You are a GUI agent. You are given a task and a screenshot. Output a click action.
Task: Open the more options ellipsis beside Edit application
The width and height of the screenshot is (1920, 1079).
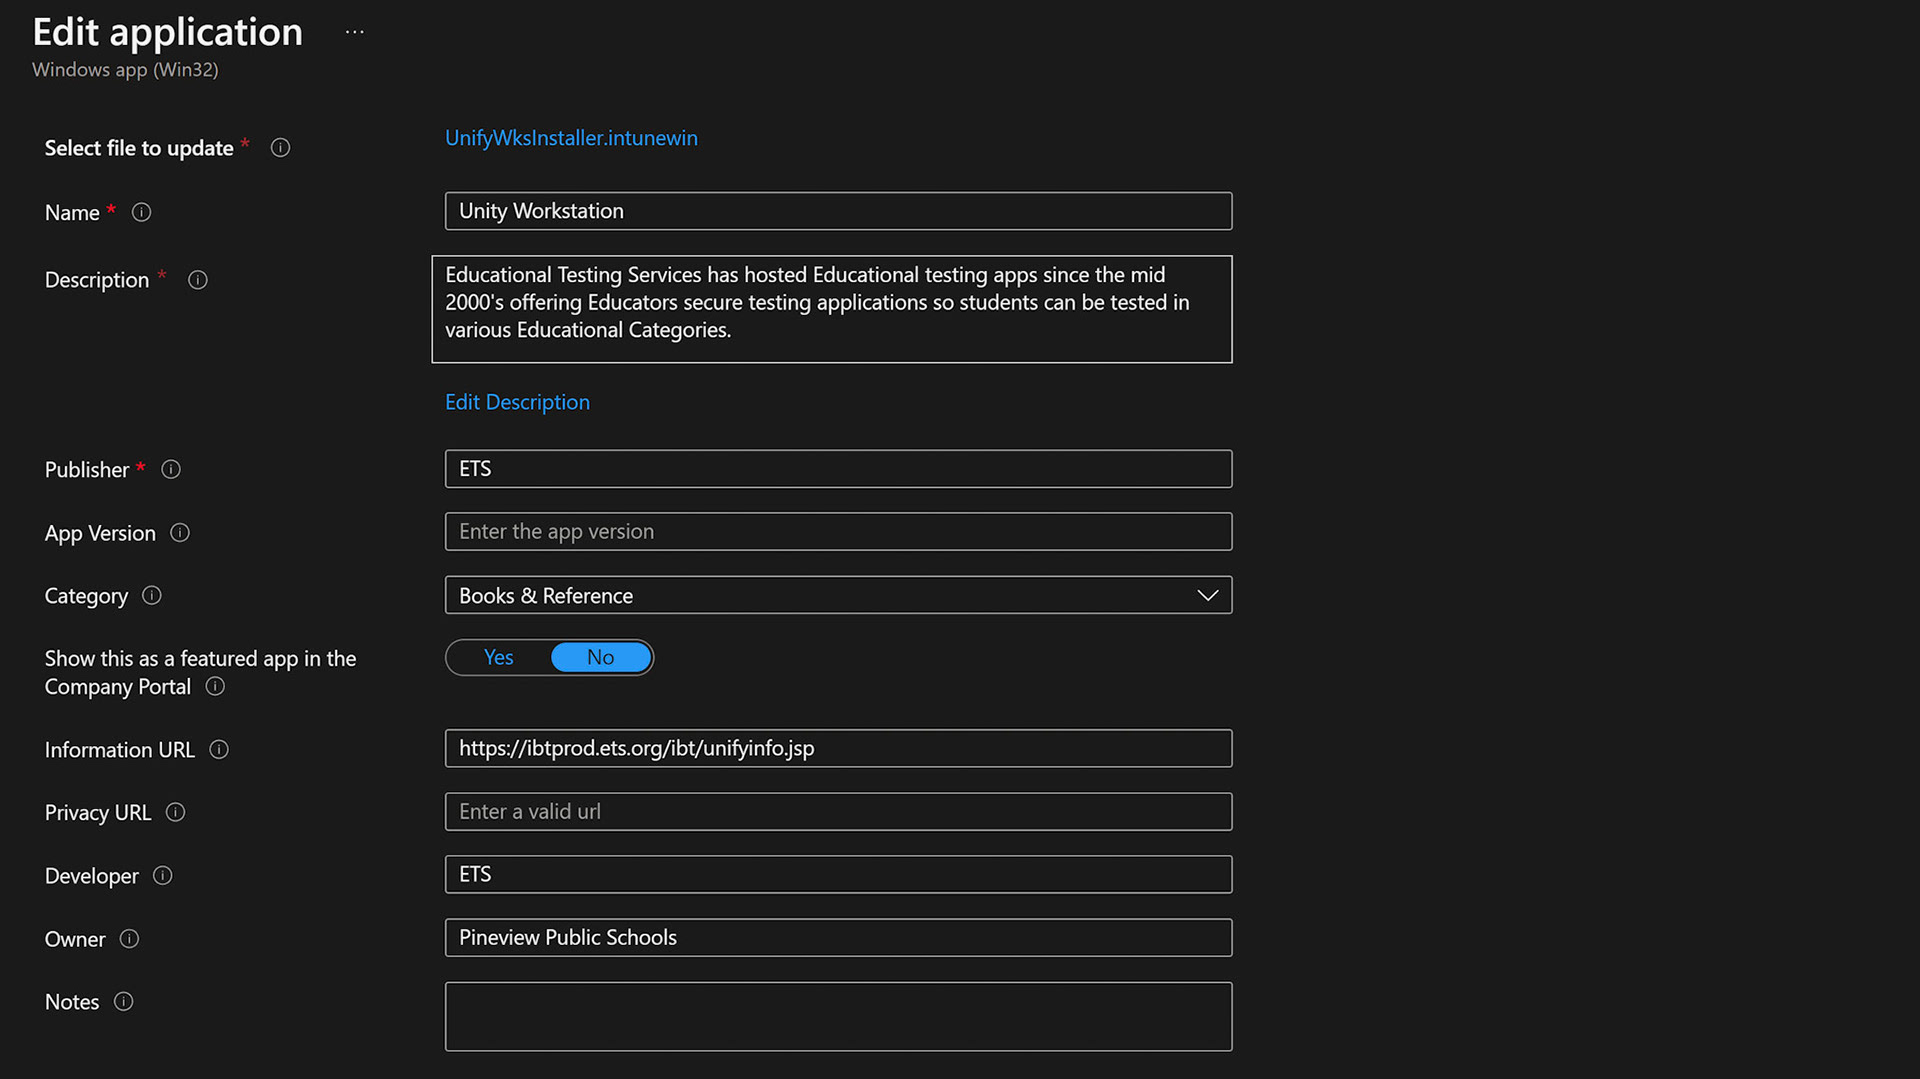[355, 32]
